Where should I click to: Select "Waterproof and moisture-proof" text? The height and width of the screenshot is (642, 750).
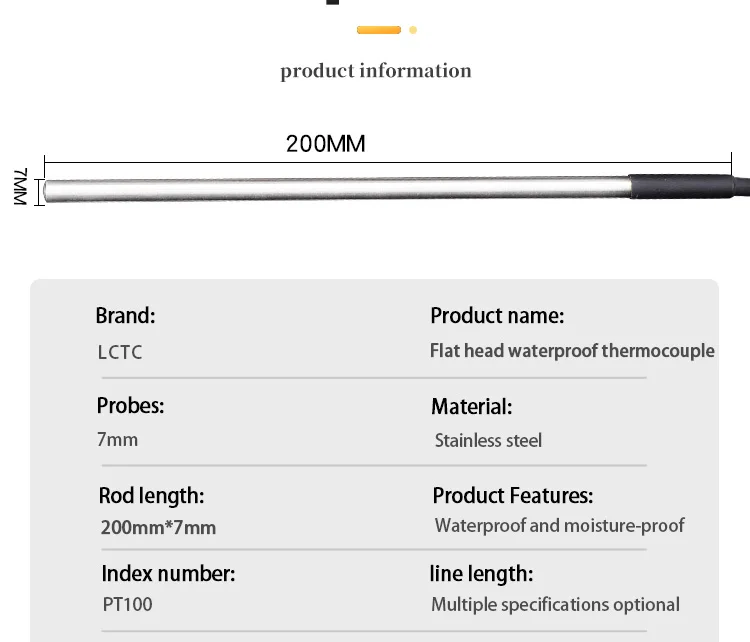559,526
